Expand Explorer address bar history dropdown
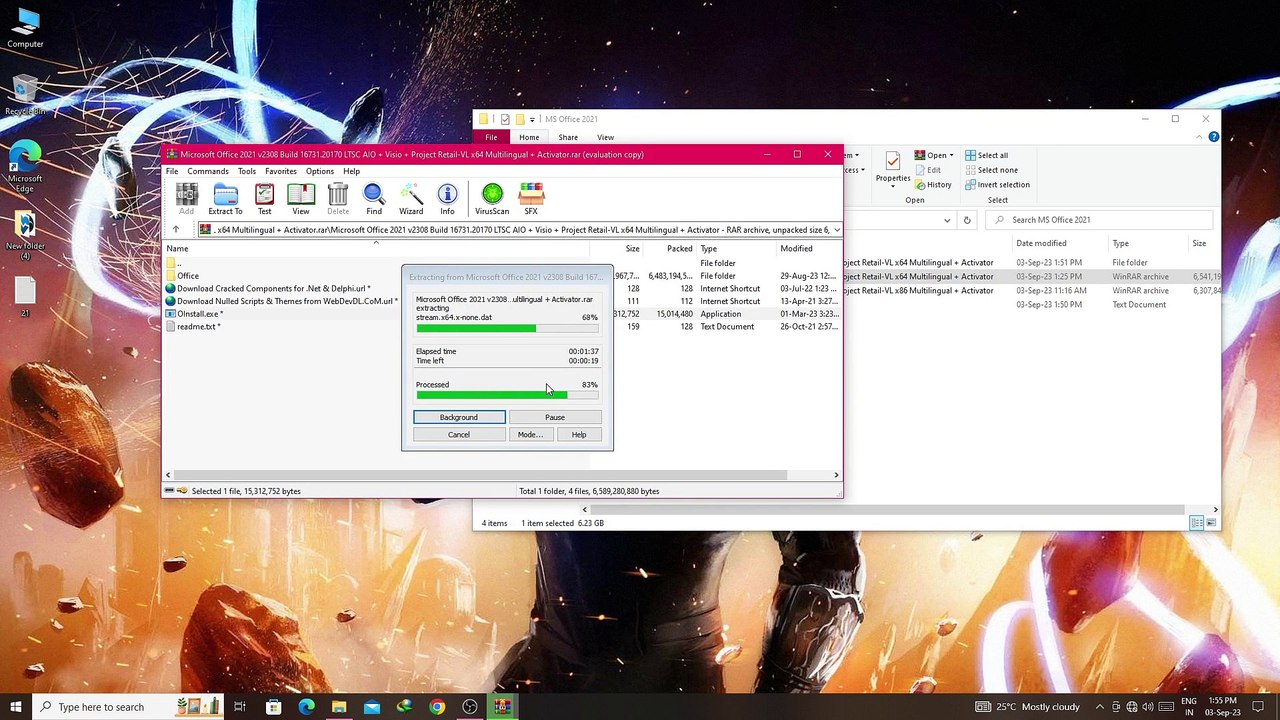 click(x=947, y=220)
